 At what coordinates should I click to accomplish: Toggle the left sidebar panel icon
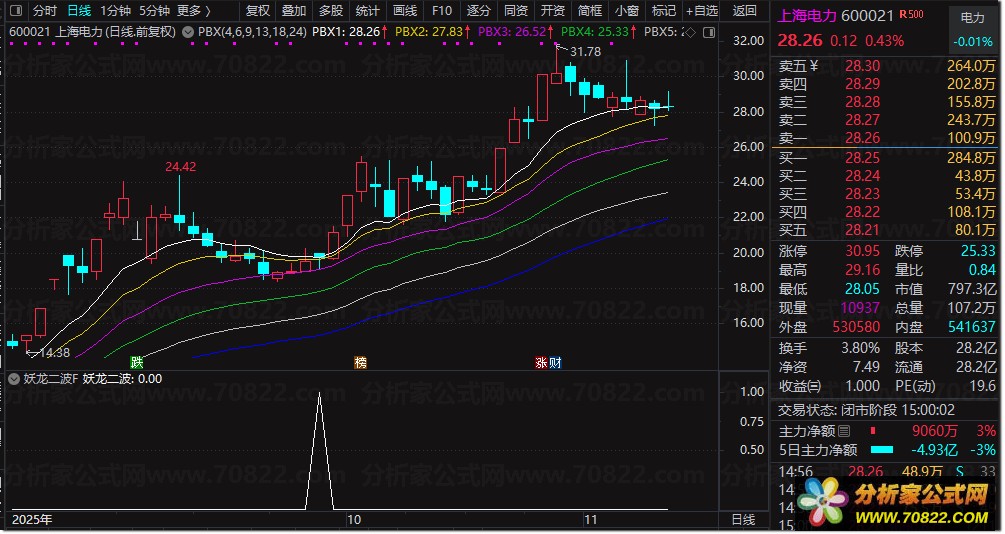pos(17,11)
